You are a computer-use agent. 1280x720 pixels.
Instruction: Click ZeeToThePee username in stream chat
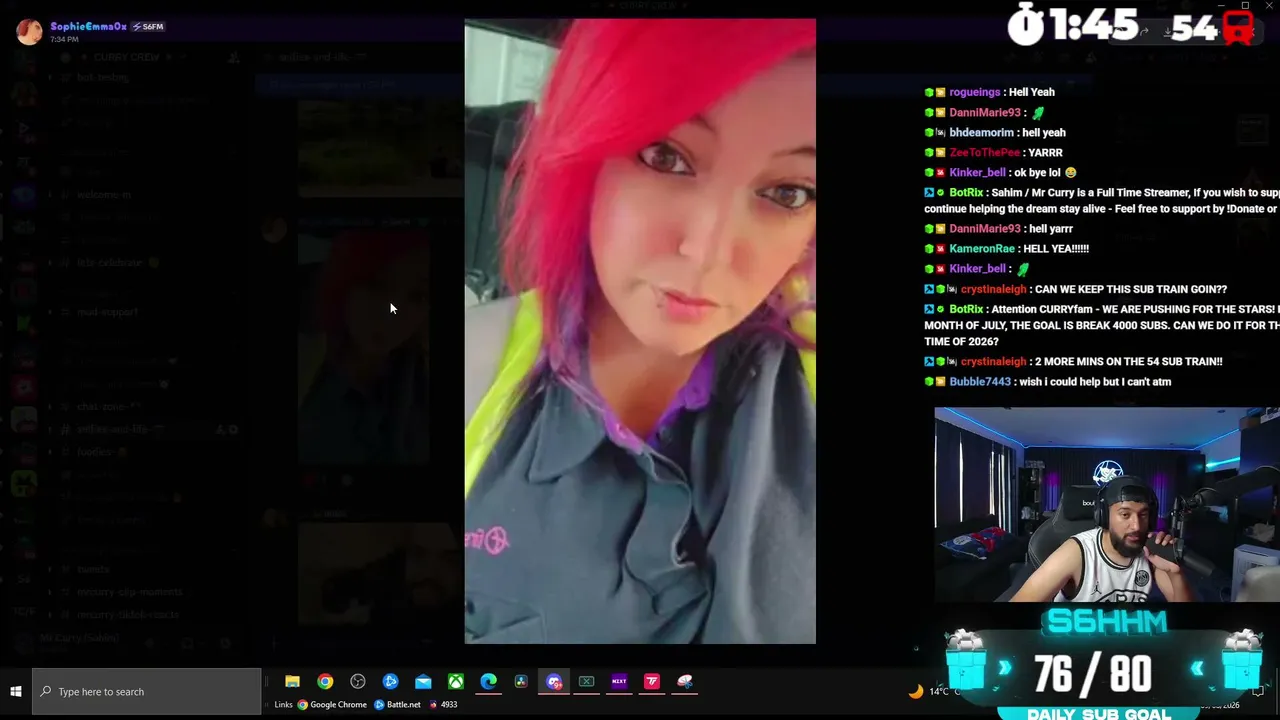click(984, 153)
